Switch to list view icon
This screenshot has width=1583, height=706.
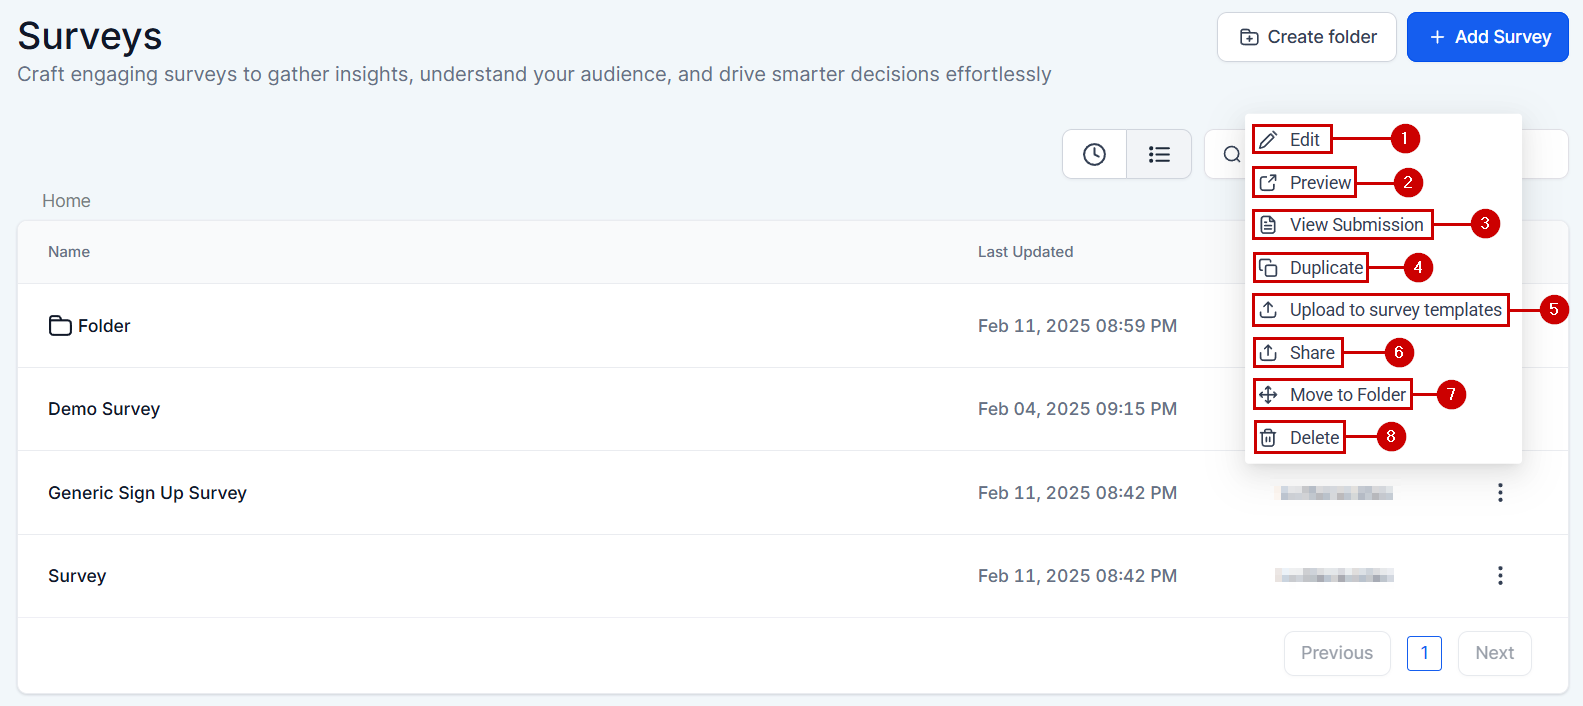(x=1159, y=154)
